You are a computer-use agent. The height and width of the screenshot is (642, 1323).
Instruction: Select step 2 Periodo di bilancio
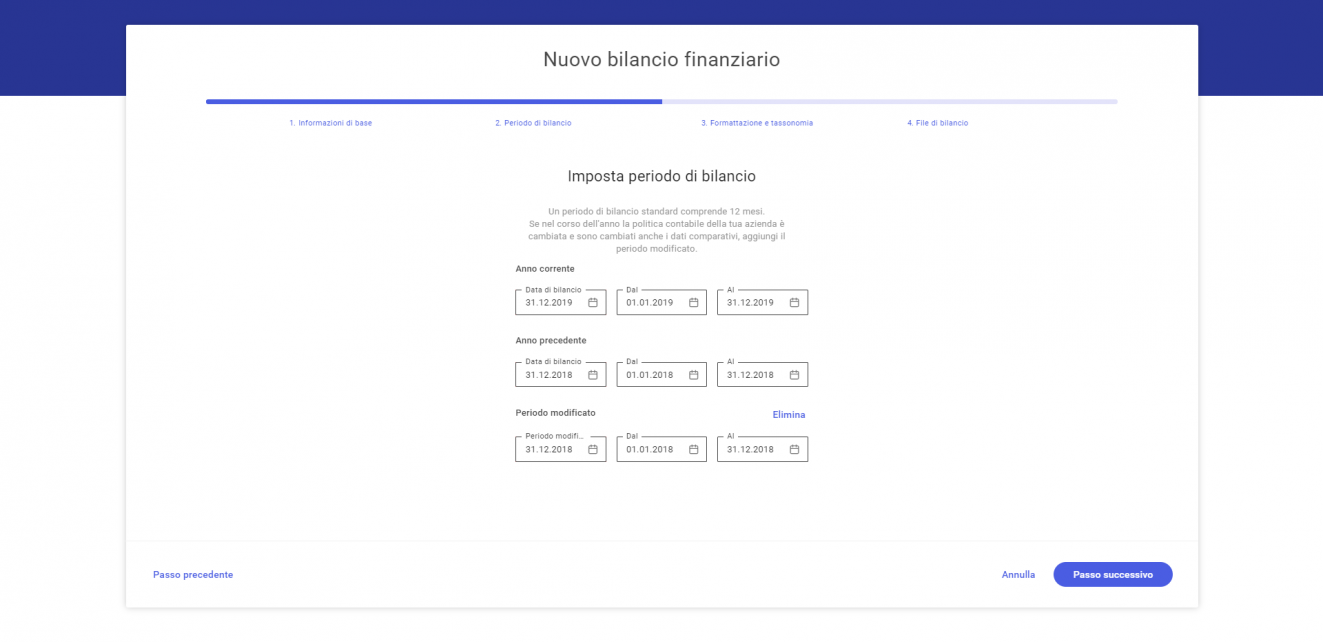(x=533, y=123)
